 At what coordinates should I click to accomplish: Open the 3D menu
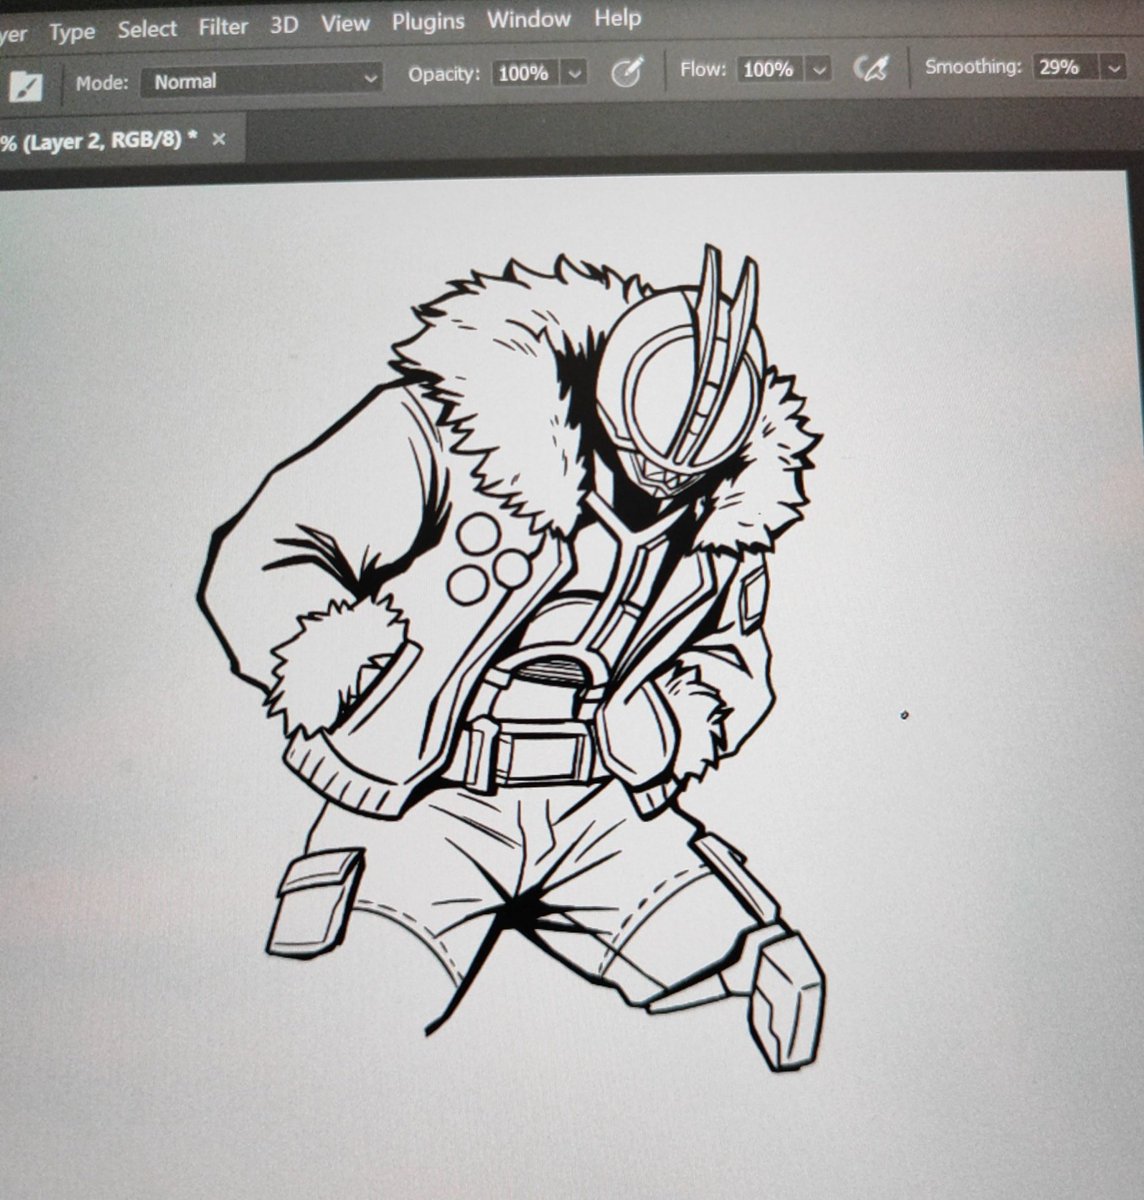[x=284, y=25]
